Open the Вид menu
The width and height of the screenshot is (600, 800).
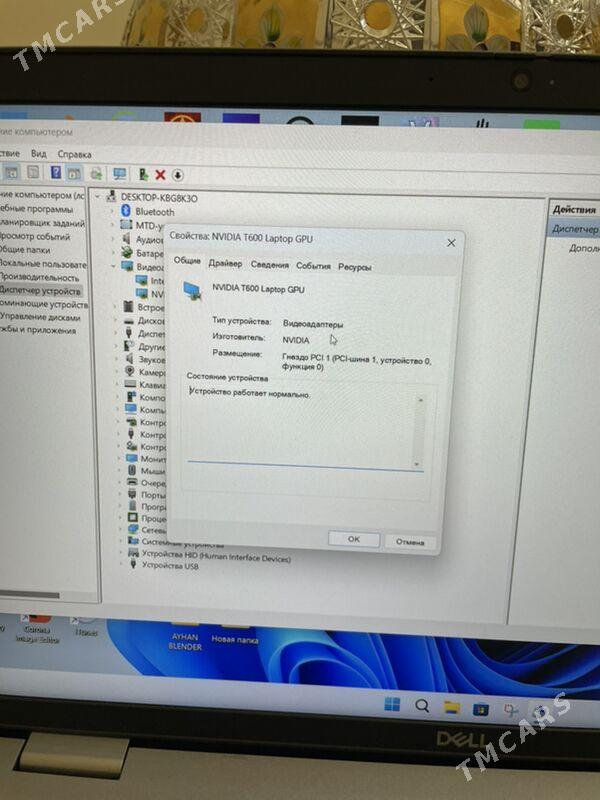click(x=38, y=154)
